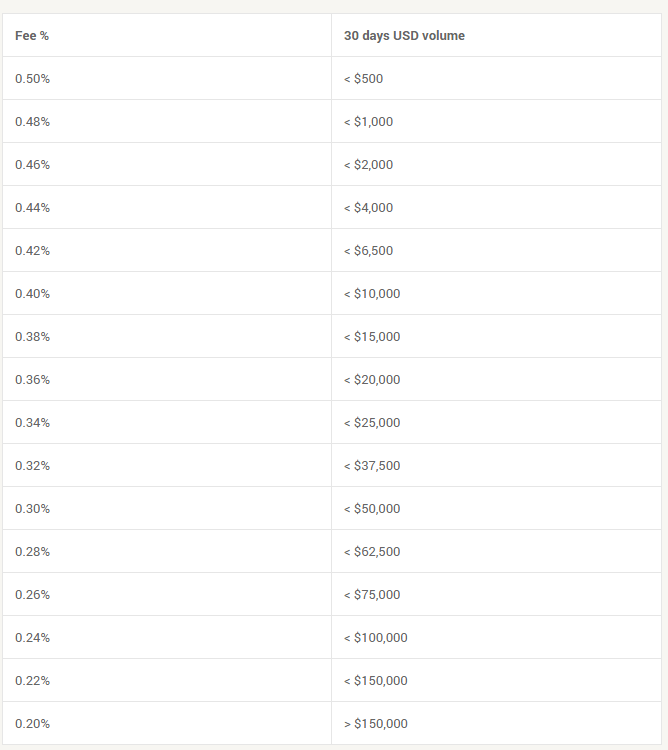Click the 'Fee %' column header
This screenshot has height=750, width=668.
(x=167, y=35)
